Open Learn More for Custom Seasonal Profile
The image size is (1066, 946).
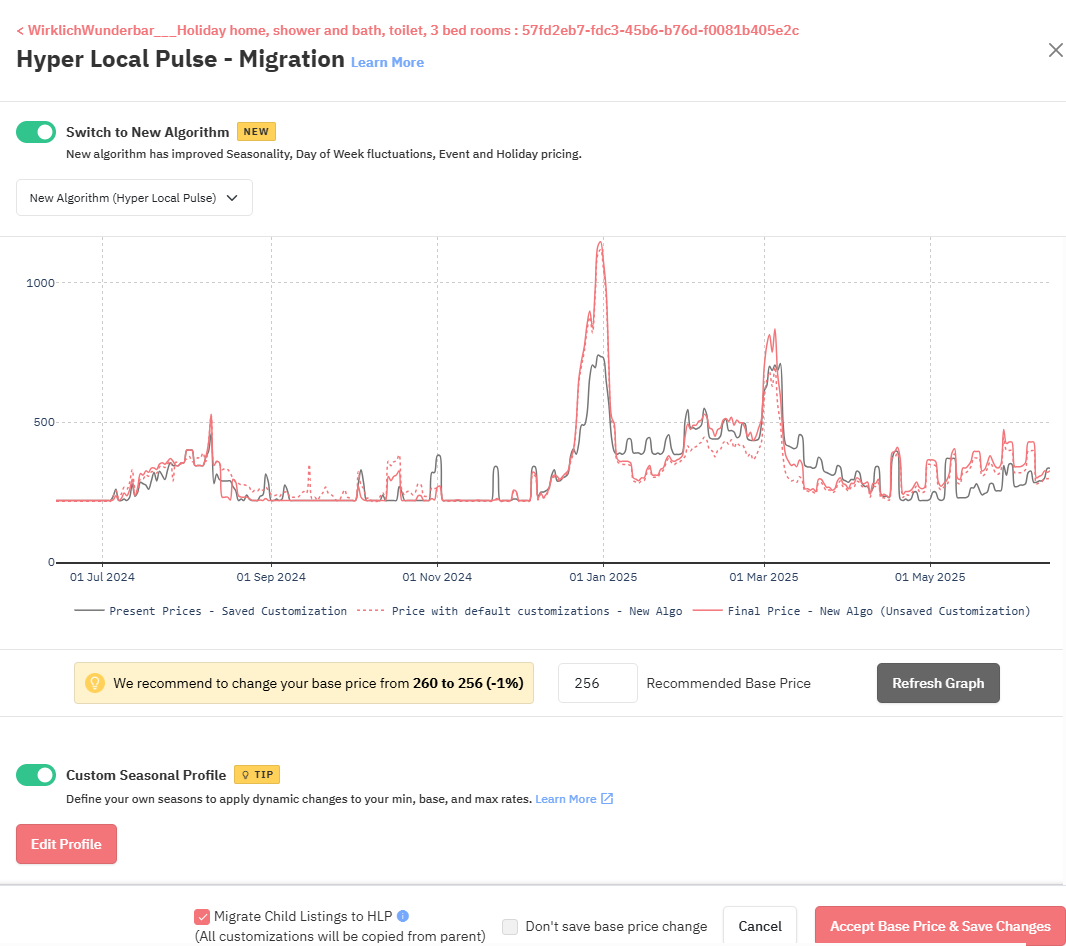(x=567, y=798)
